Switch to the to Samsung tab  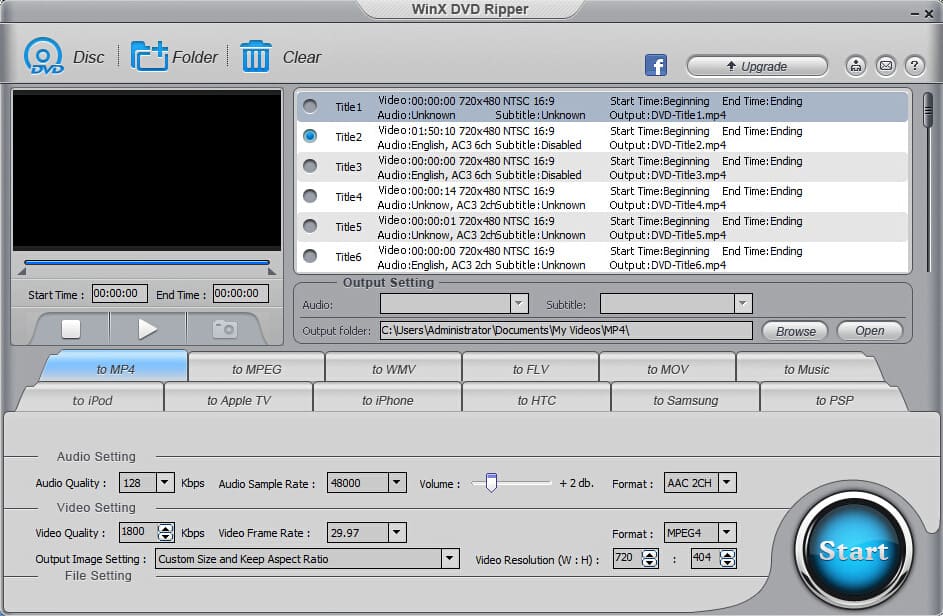pos(686,400)
